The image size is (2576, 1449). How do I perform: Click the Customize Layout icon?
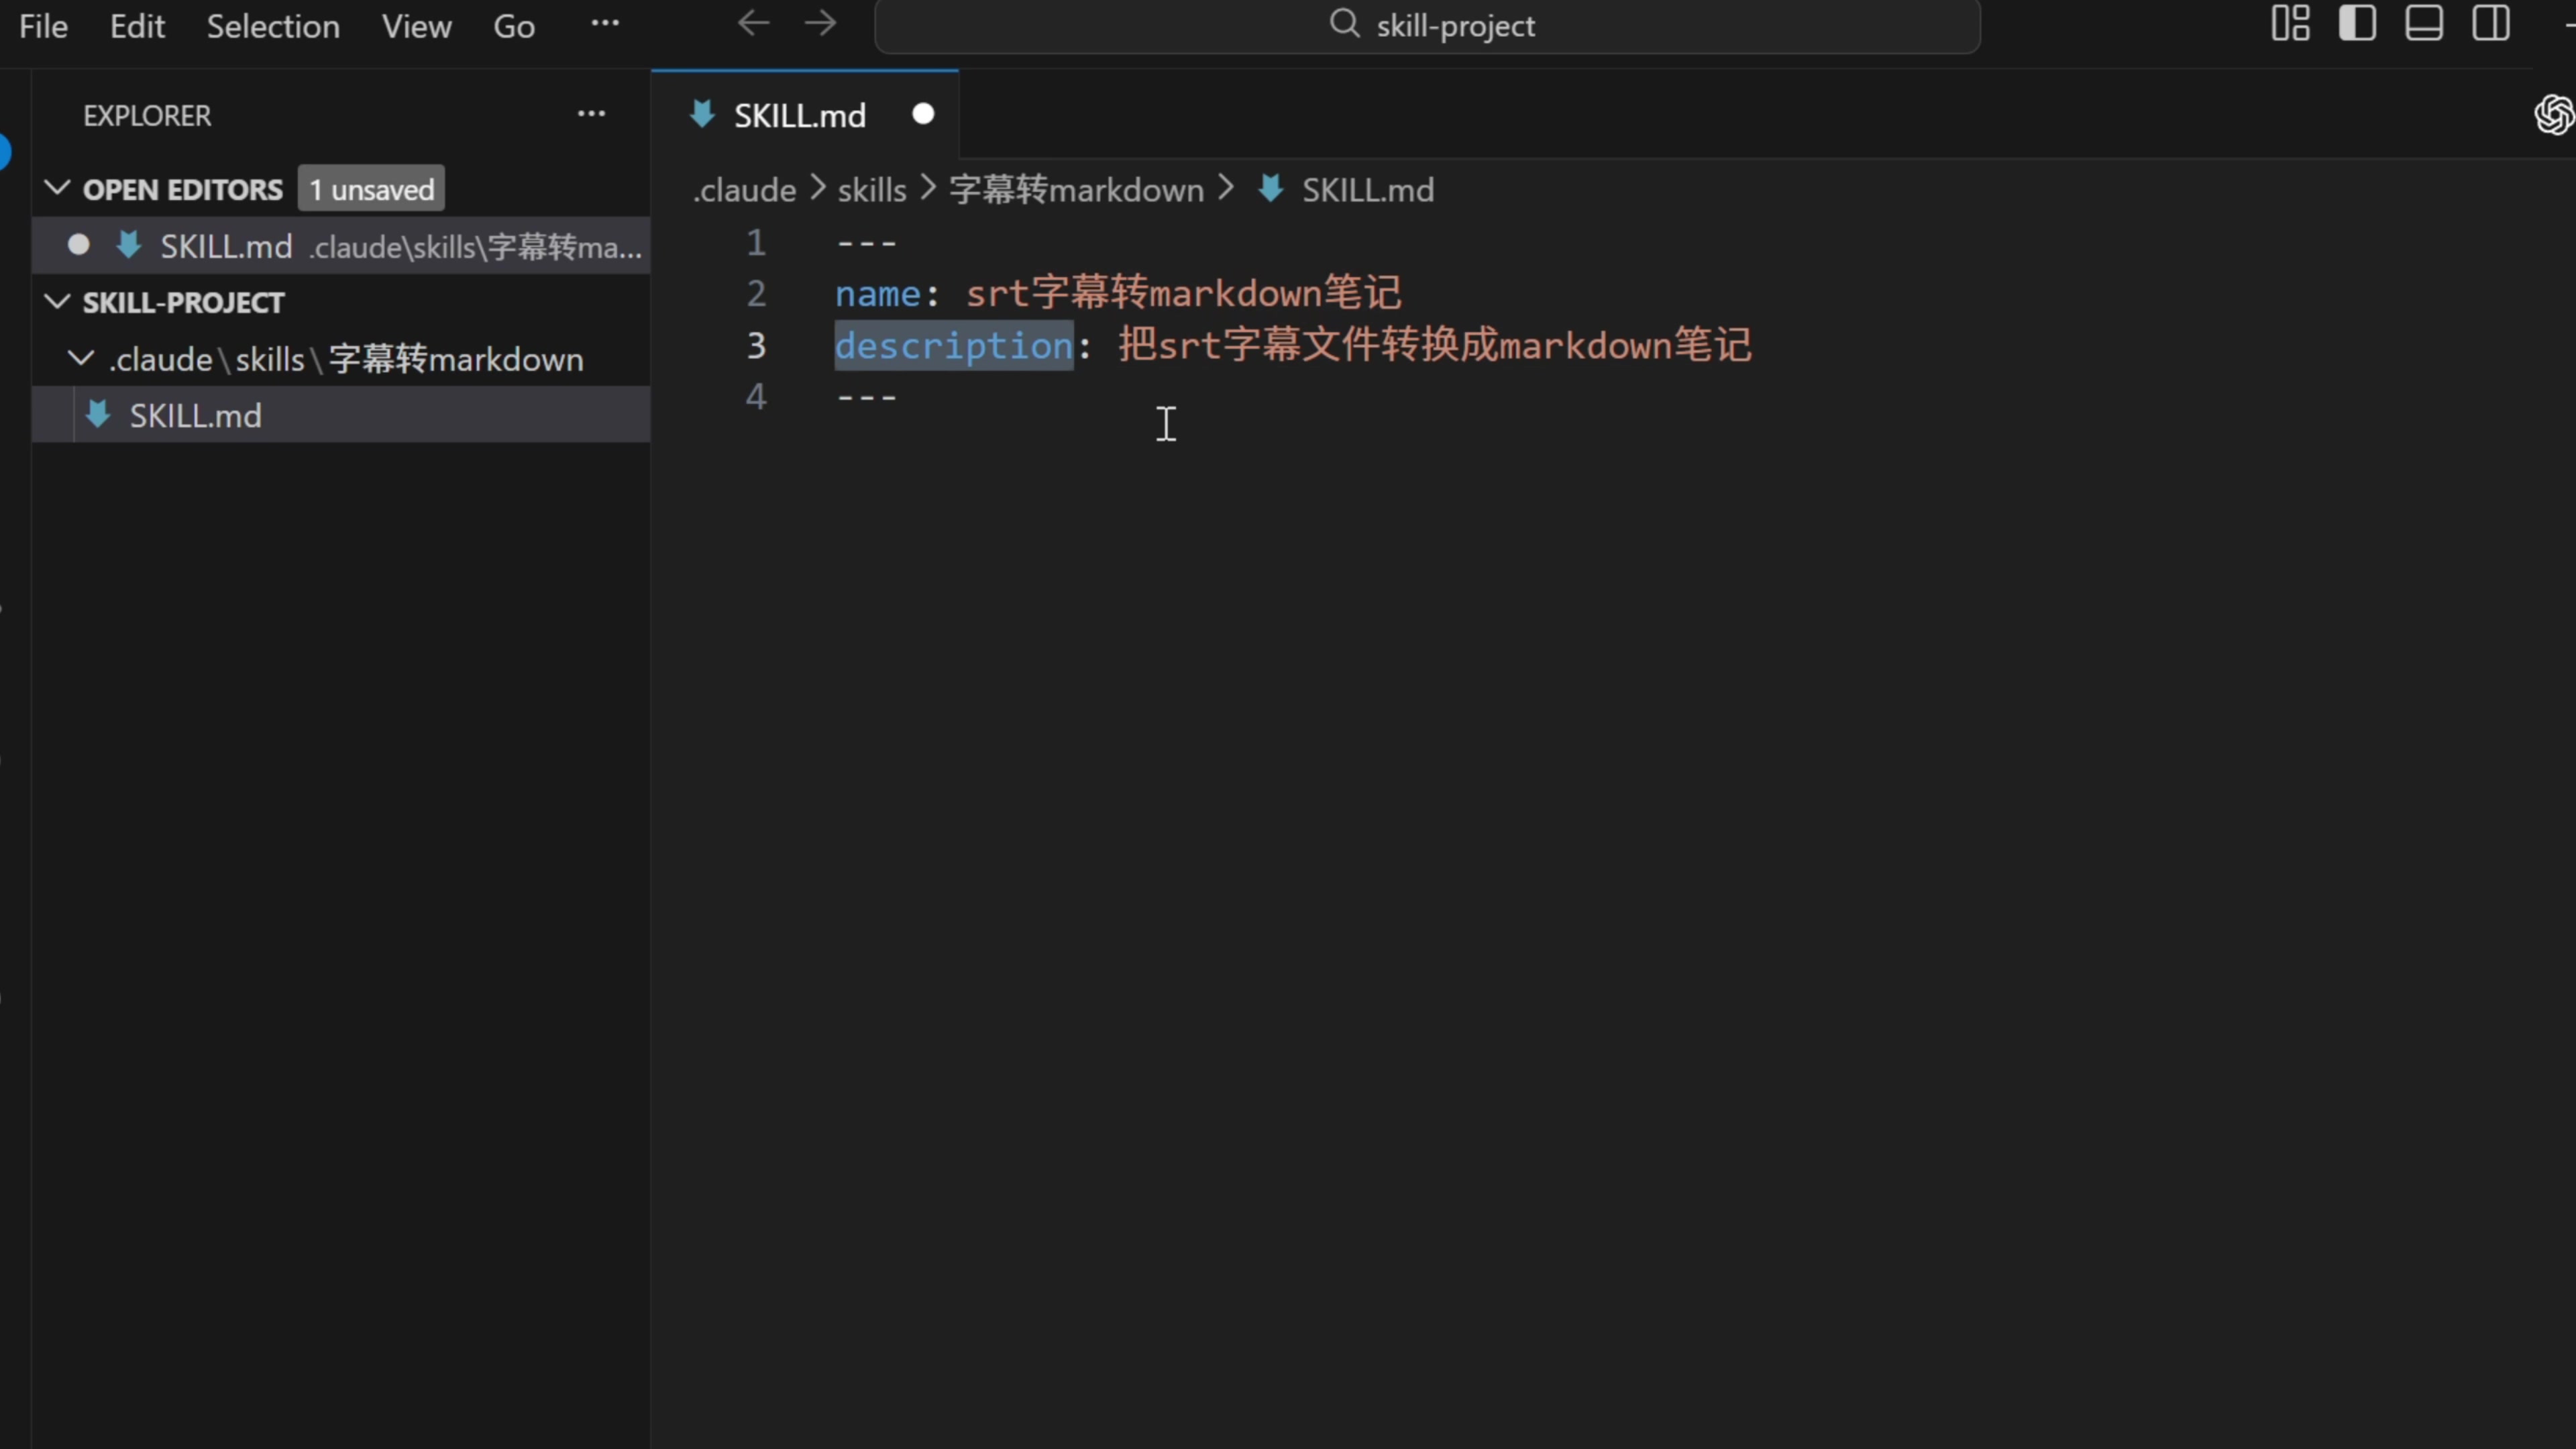point(2290,23)
